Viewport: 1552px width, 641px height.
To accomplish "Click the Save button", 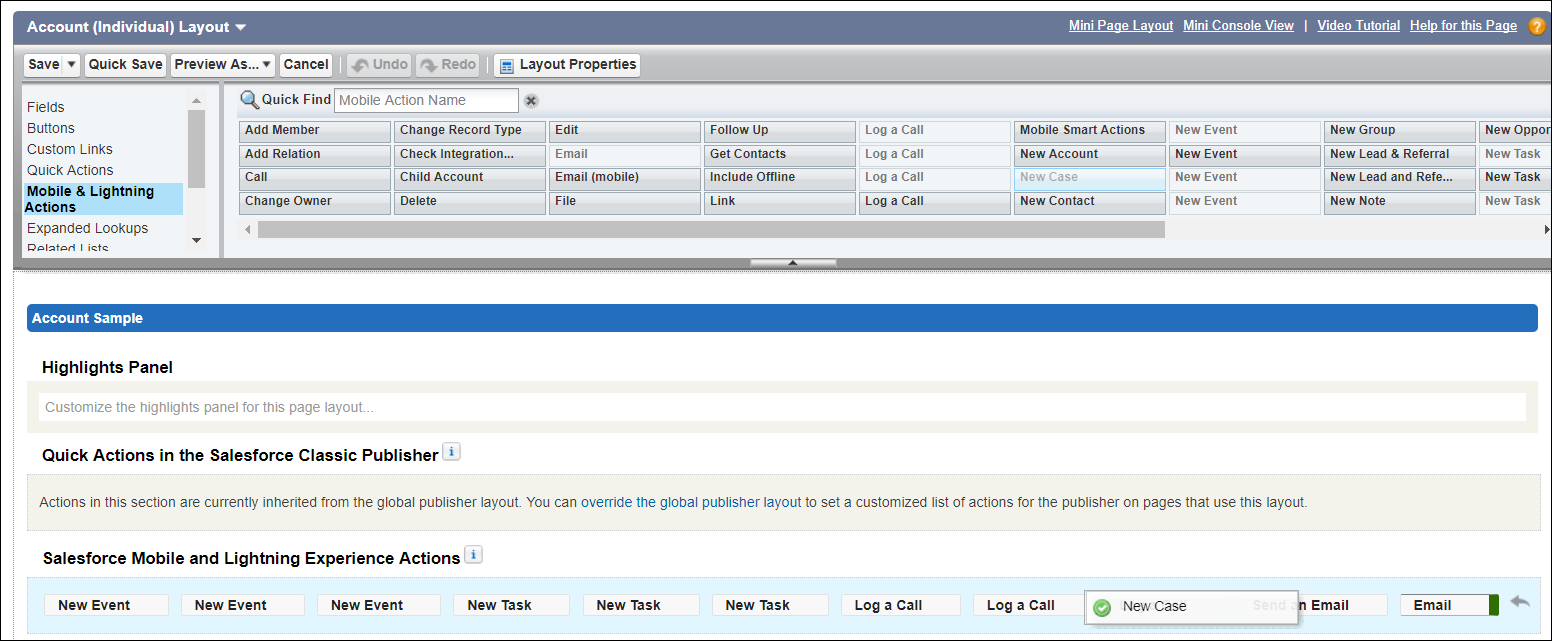I will coord(43,65).
